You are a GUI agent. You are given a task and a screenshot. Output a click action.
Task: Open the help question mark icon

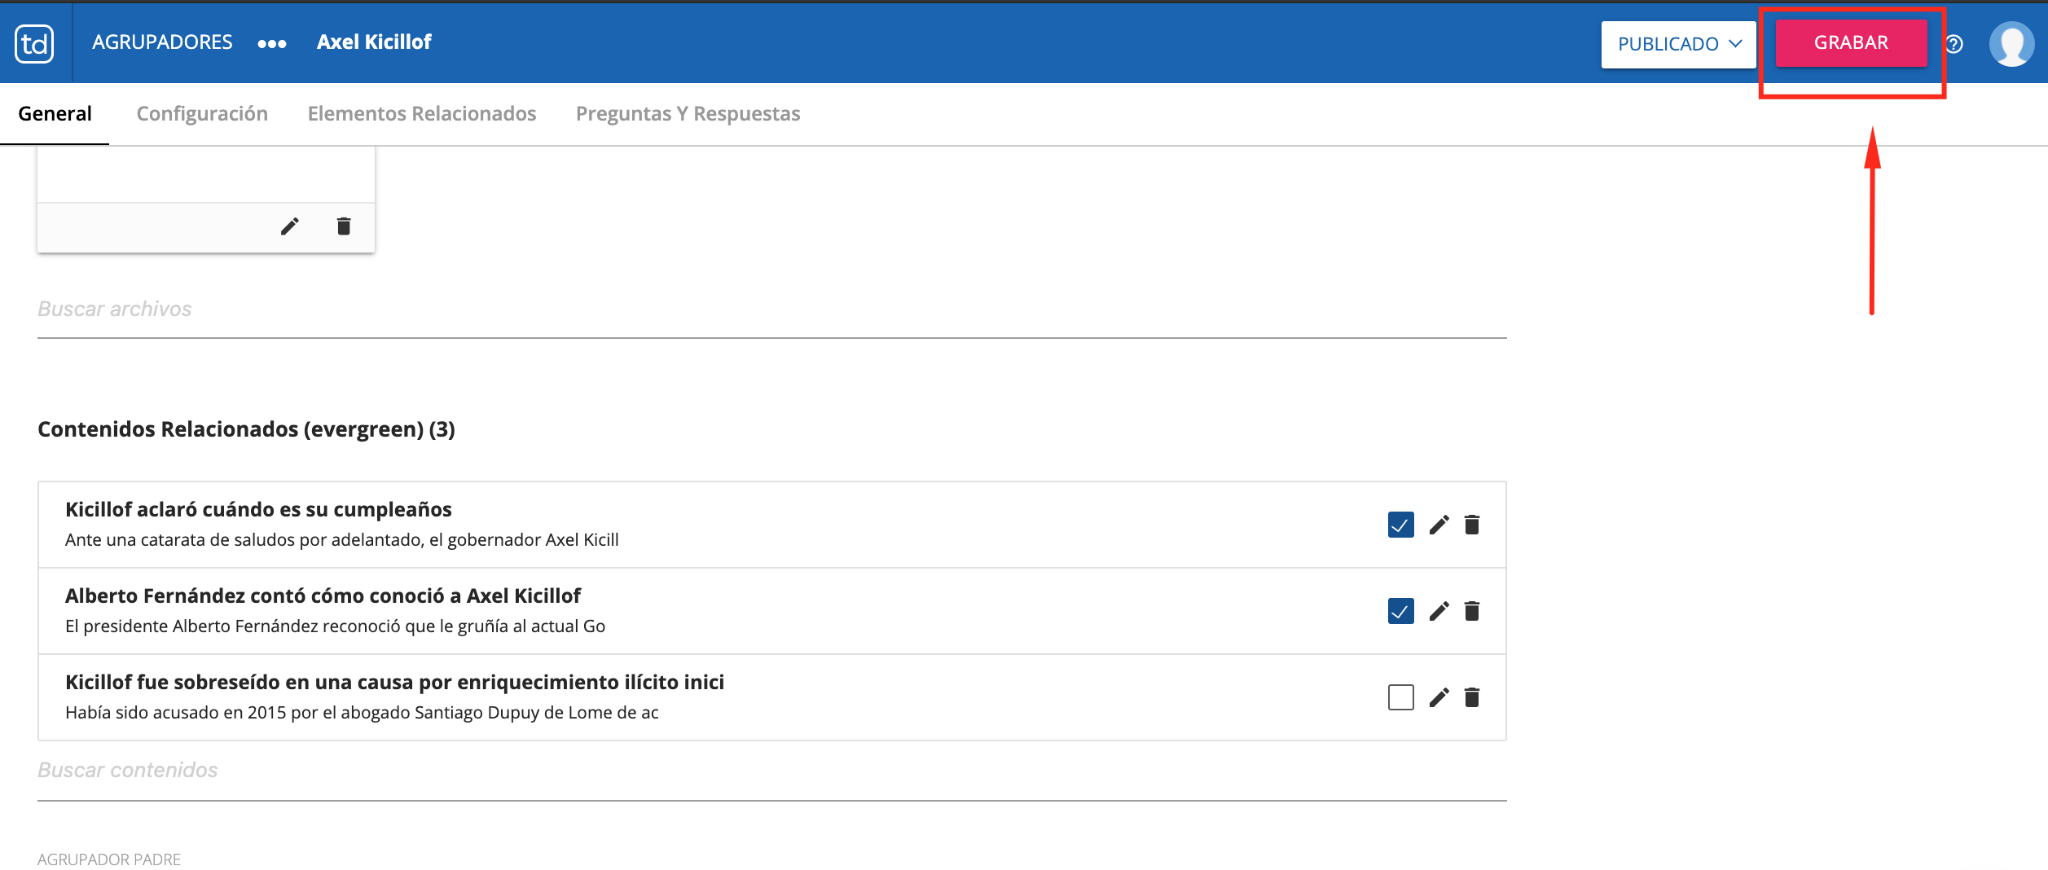(1954, 44)
